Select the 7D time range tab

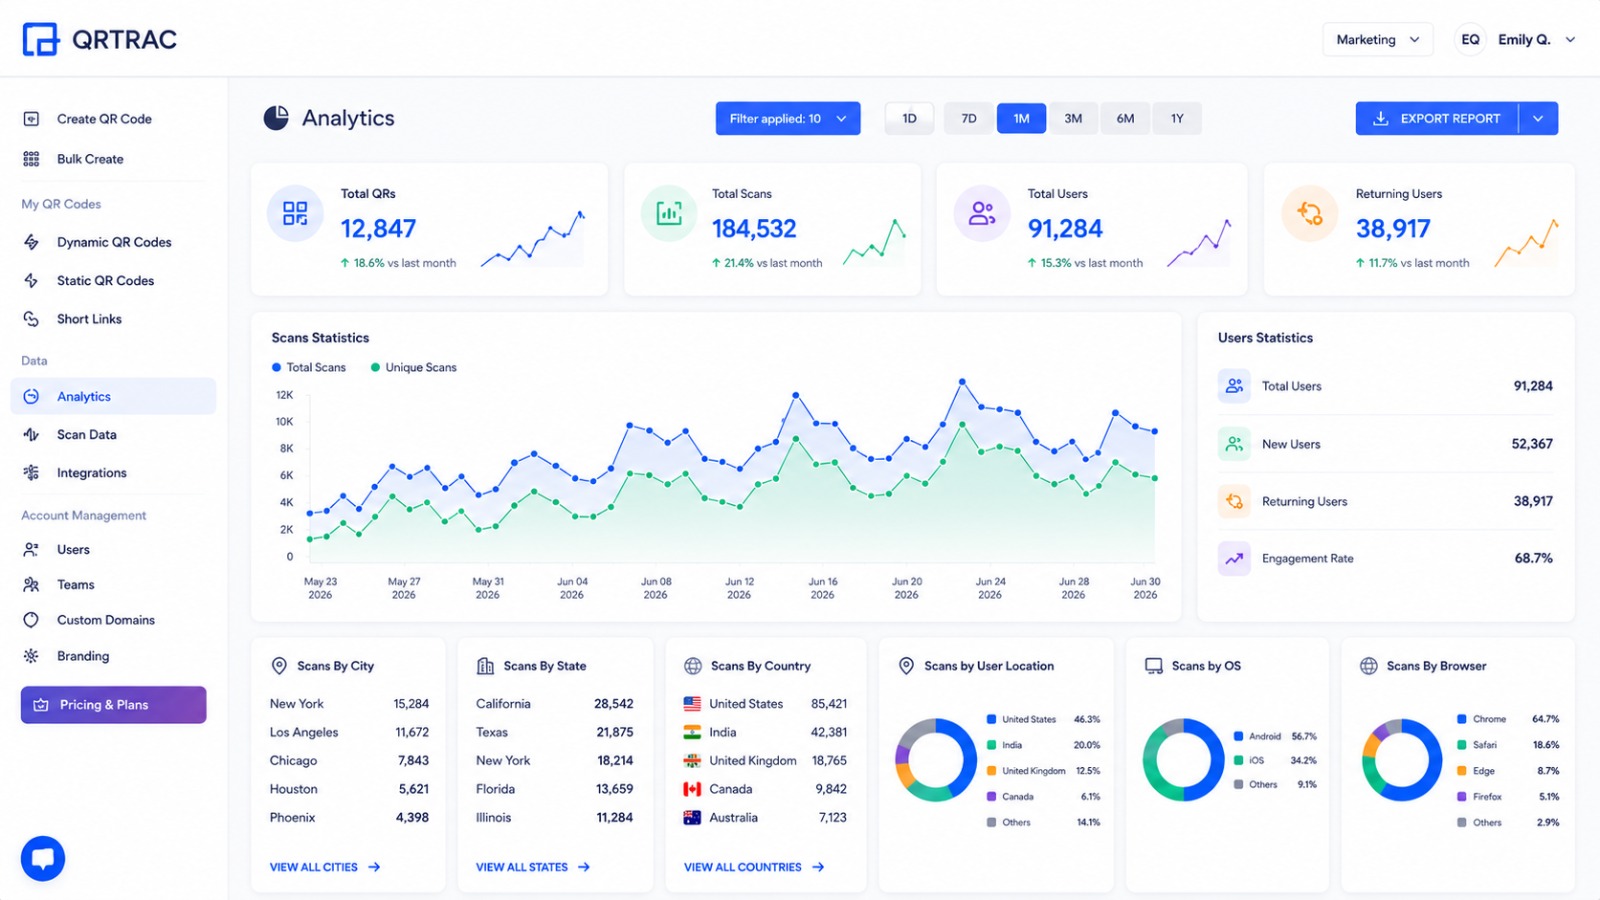(969, 118)
